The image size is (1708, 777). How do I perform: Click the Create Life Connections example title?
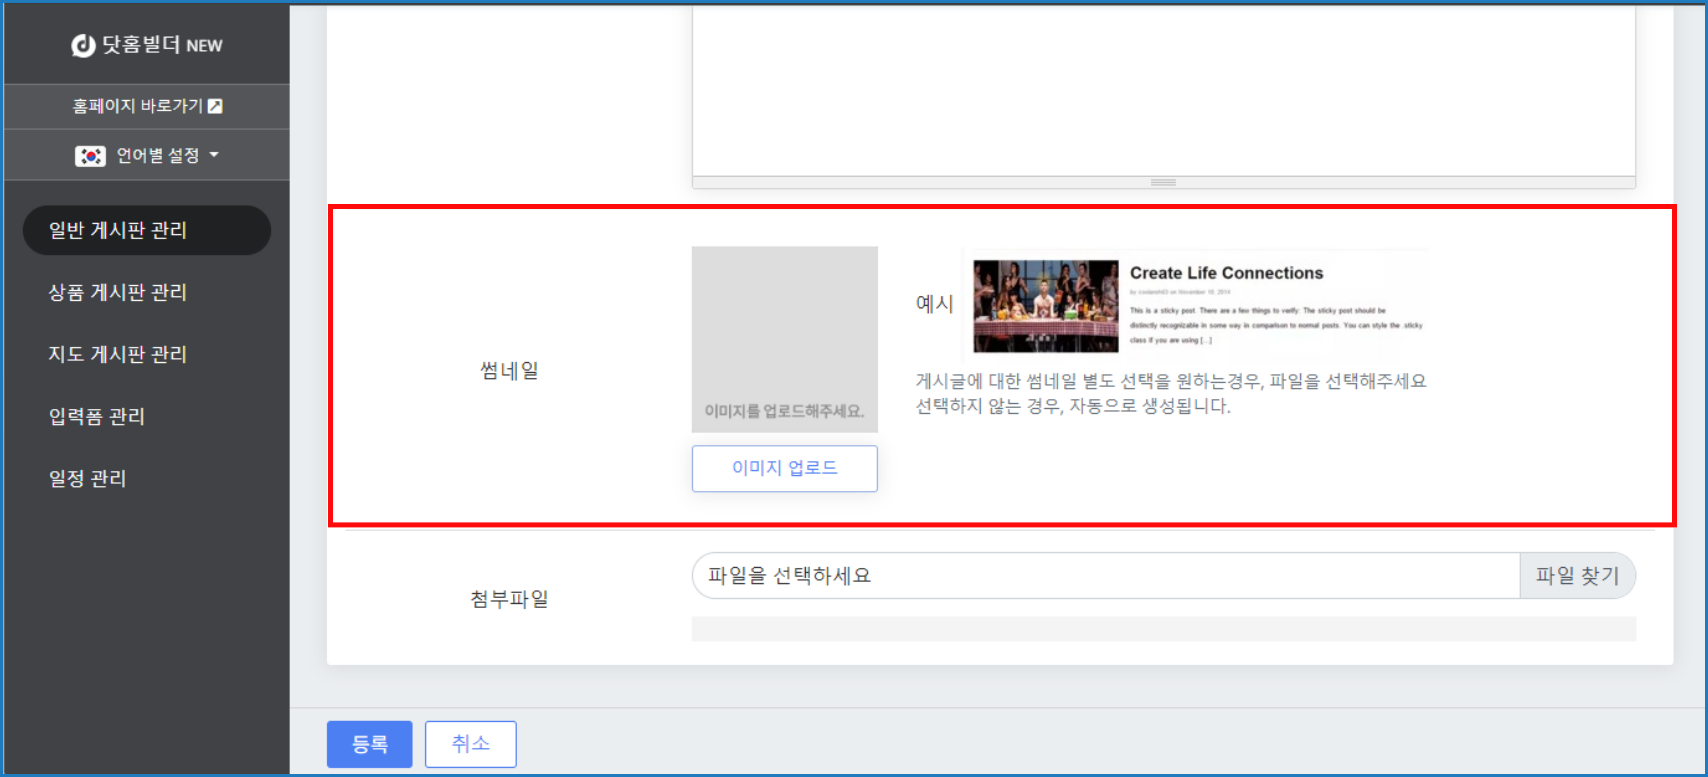pyautogui.click(x=1226, y=273)
